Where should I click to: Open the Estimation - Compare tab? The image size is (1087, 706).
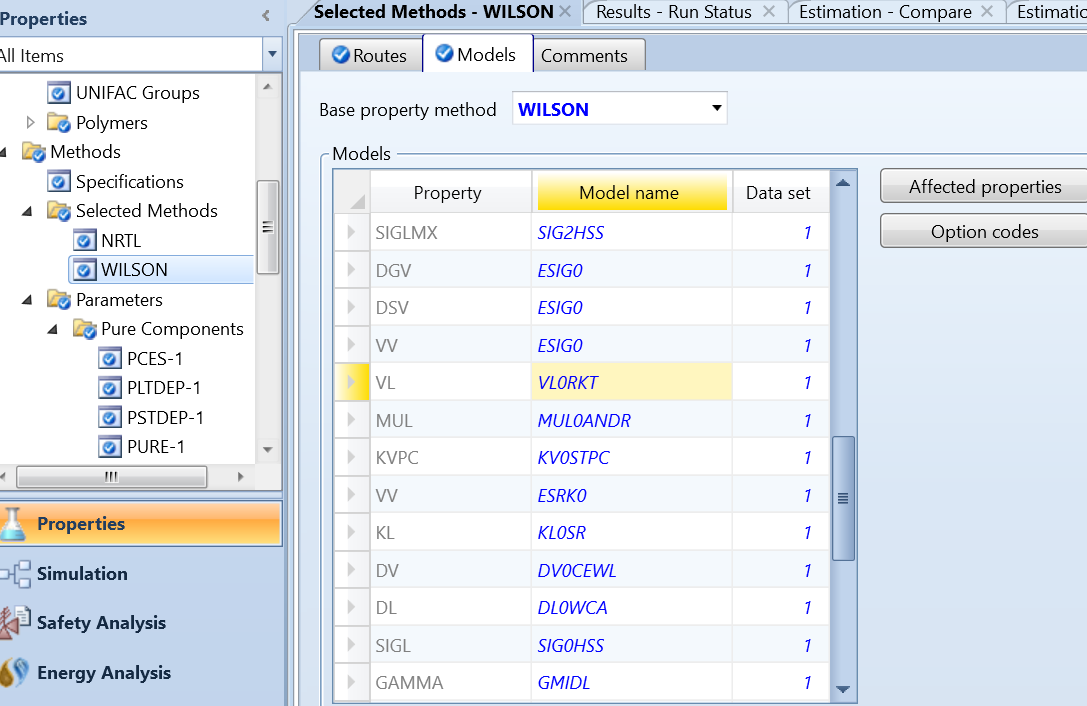click(x=885, y=12)
